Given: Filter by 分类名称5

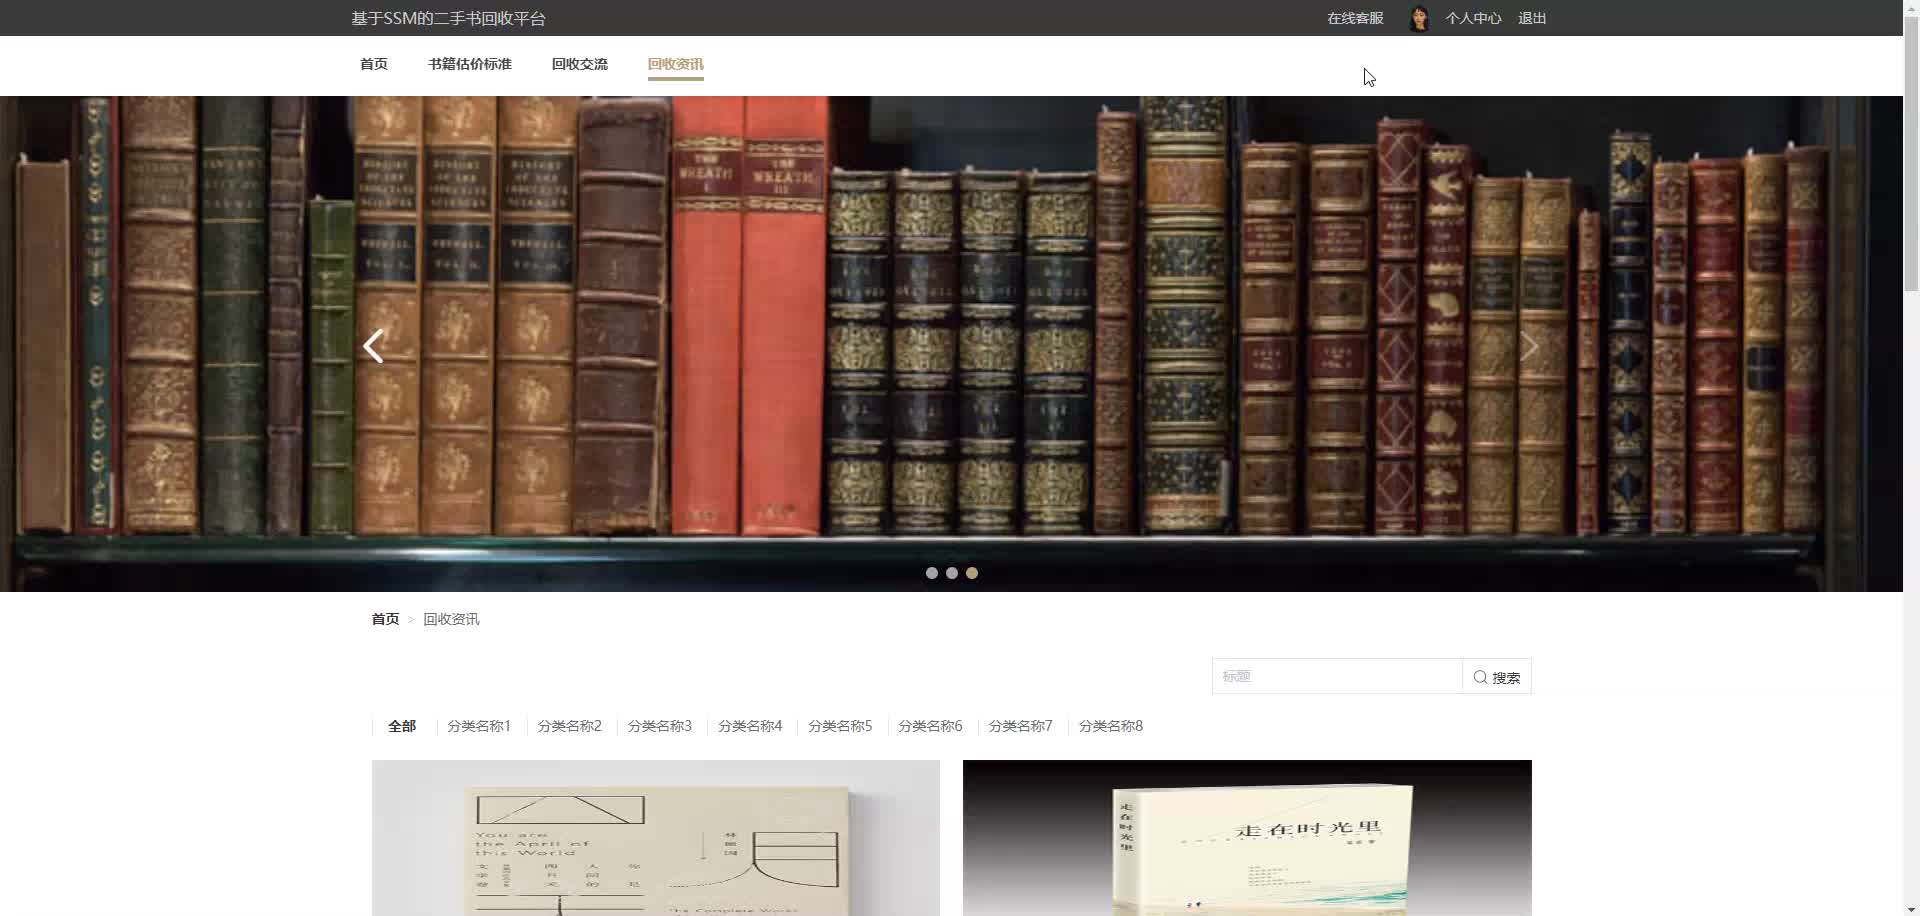Looking at the screenshot, I should click(x=840, y=726).
